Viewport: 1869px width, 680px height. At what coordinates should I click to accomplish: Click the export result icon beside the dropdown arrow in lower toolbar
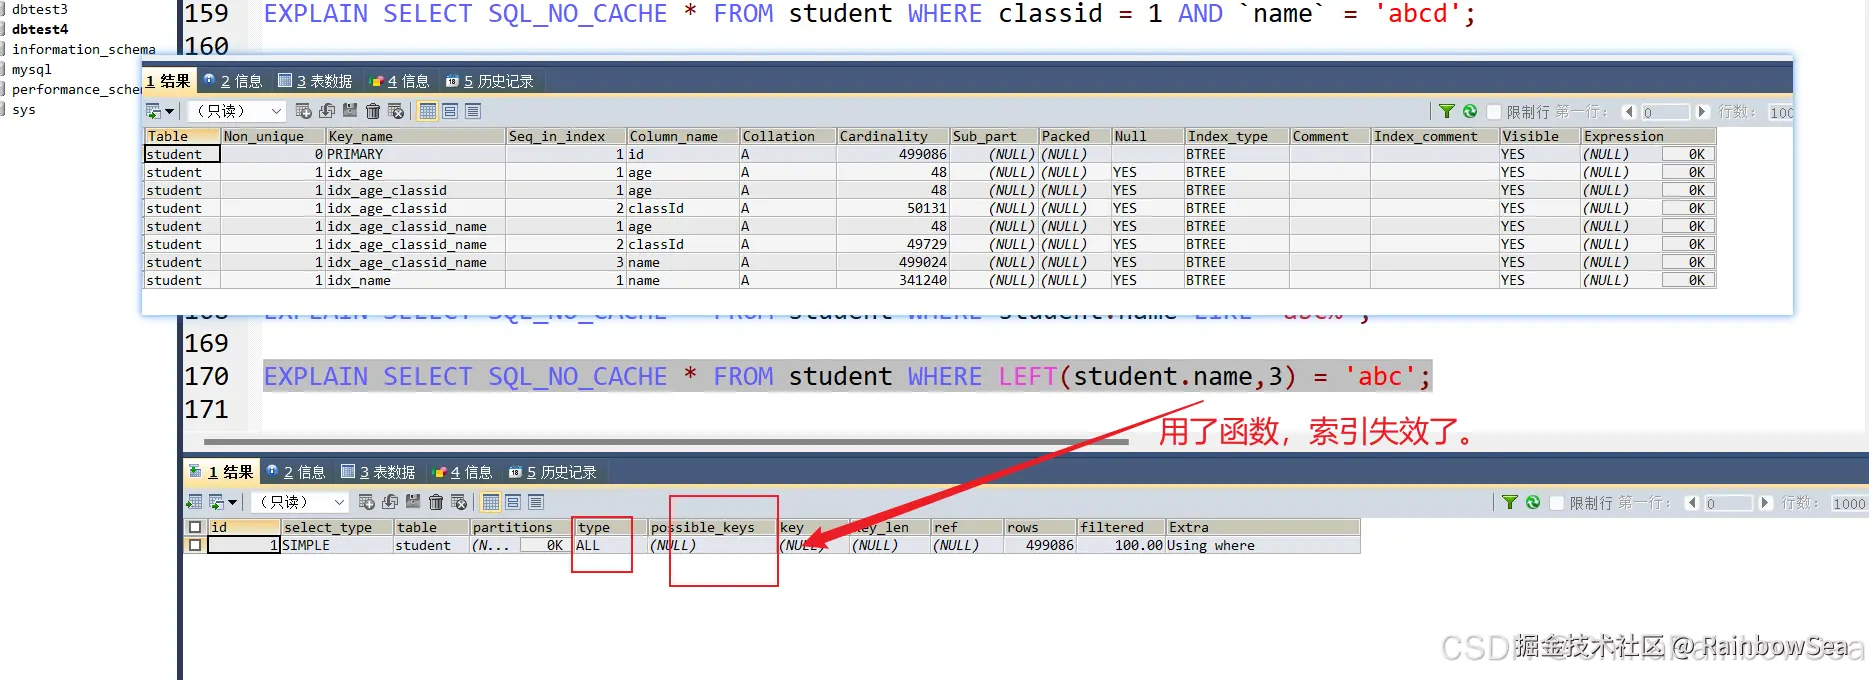[x=216, y=502]
